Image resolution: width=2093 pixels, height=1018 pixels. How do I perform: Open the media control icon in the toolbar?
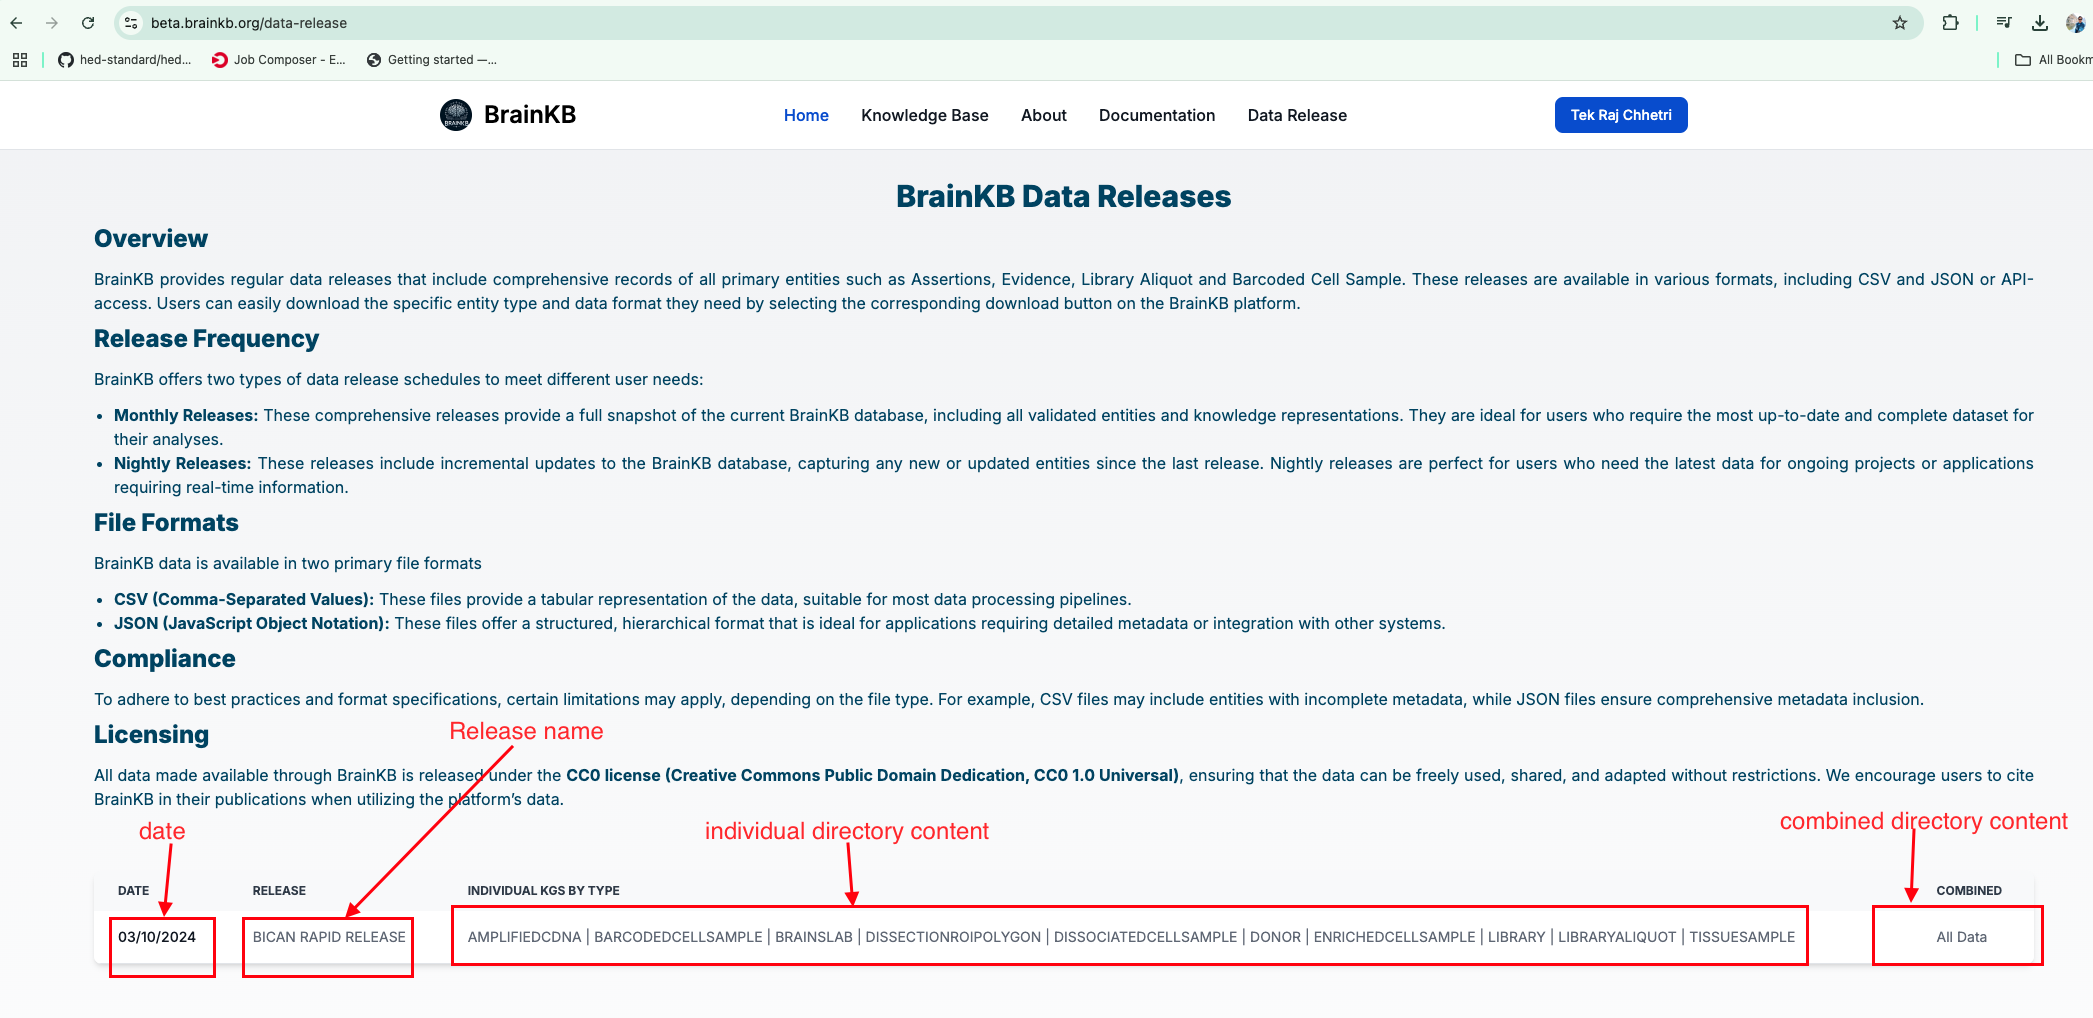click(x=2004, y=23)
